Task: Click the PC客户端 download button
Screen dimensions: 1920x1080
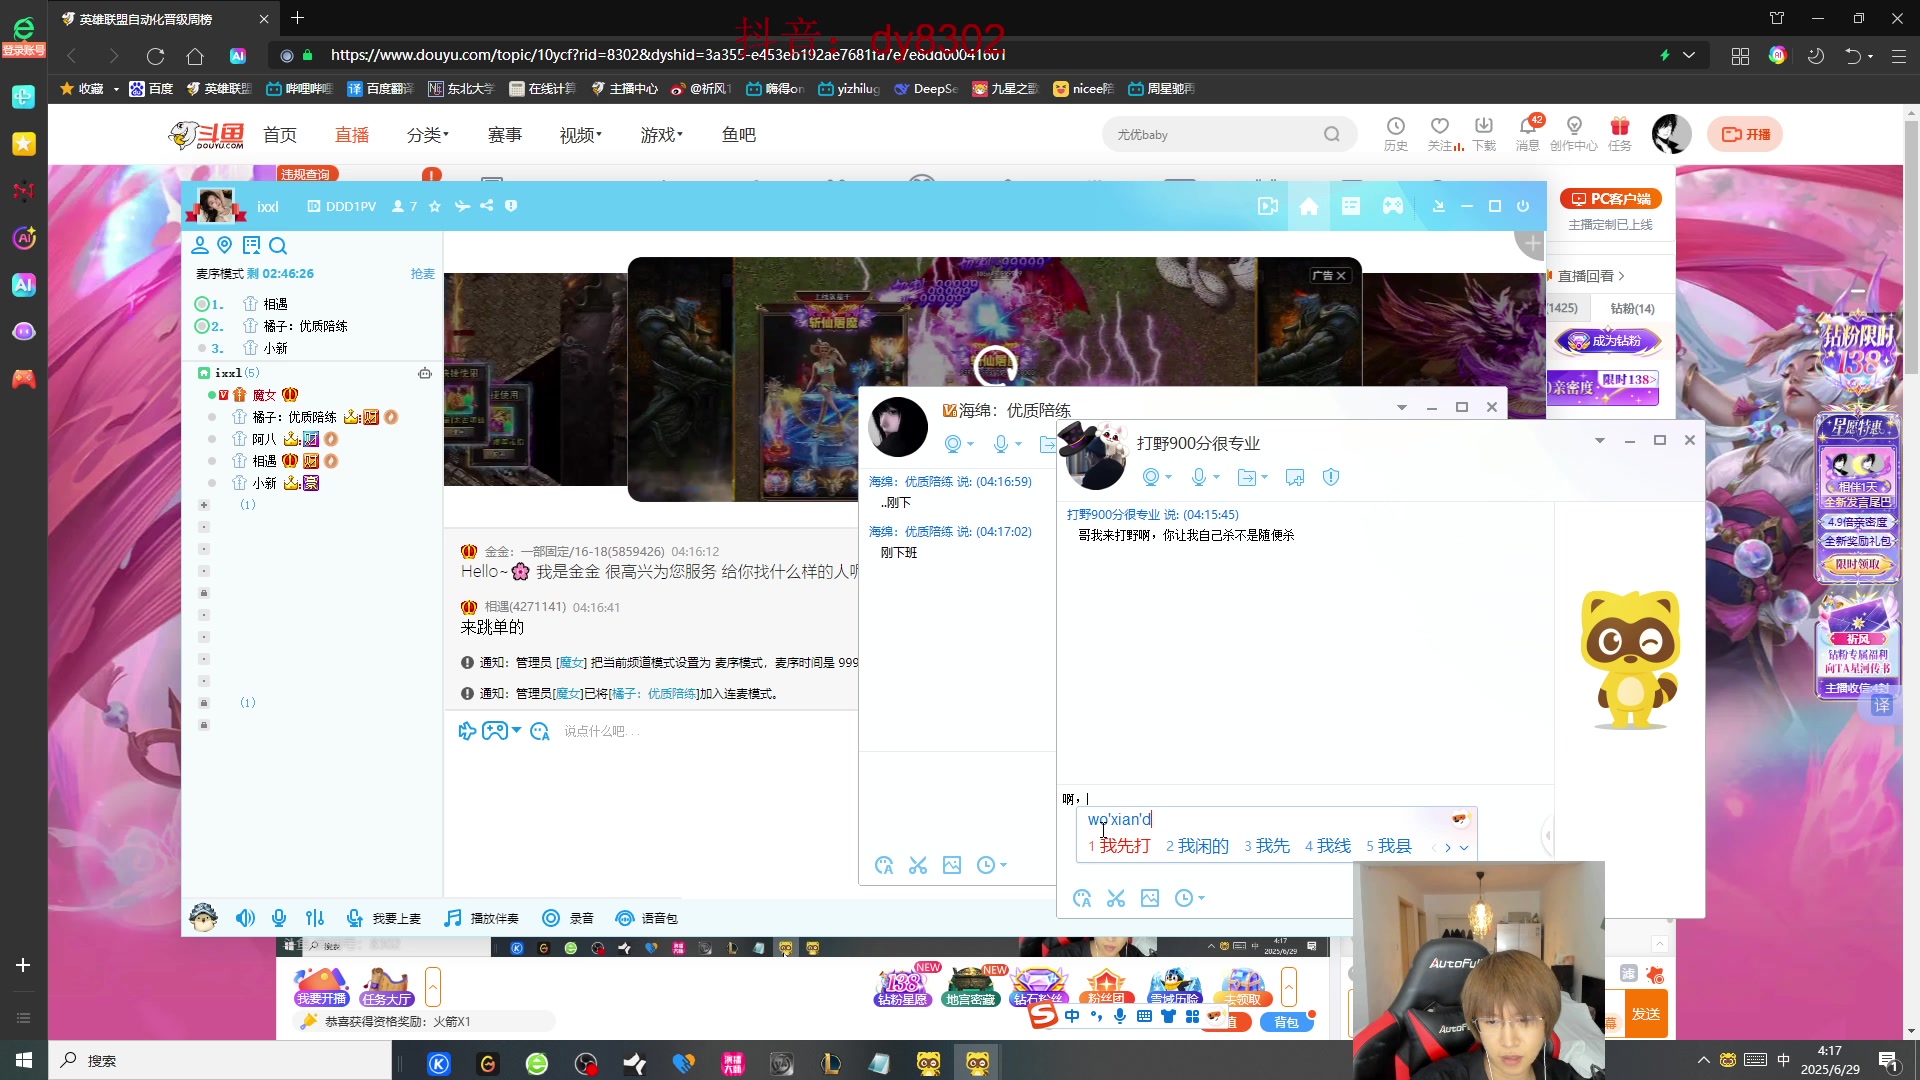Action: [x=1610, y=199]
